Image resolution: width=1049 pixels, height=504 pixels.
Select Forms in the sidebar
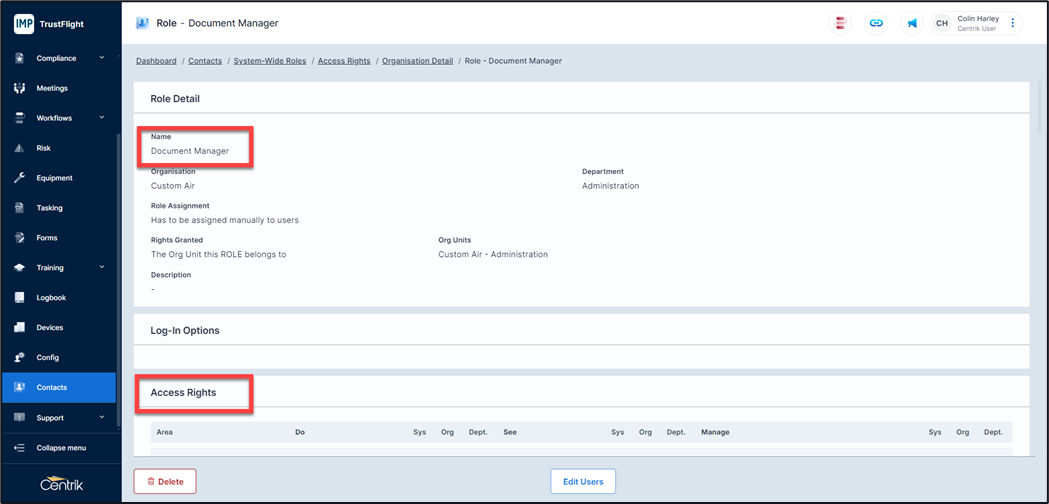tap(47, 238)
